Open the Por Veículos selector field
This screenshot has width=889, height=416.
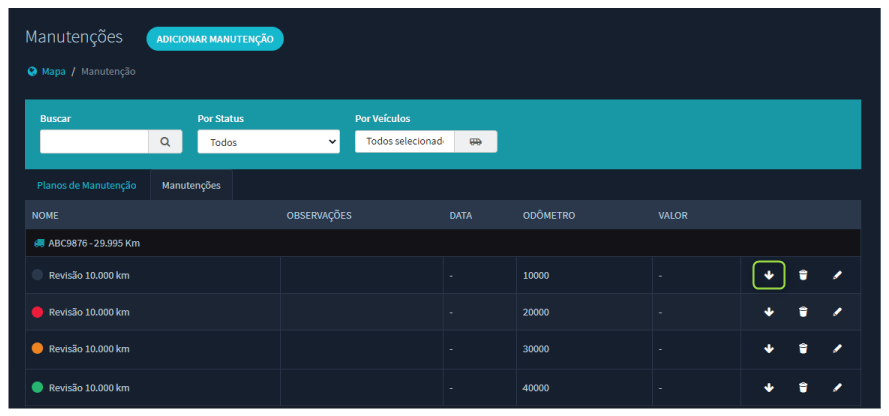point(405,142)
